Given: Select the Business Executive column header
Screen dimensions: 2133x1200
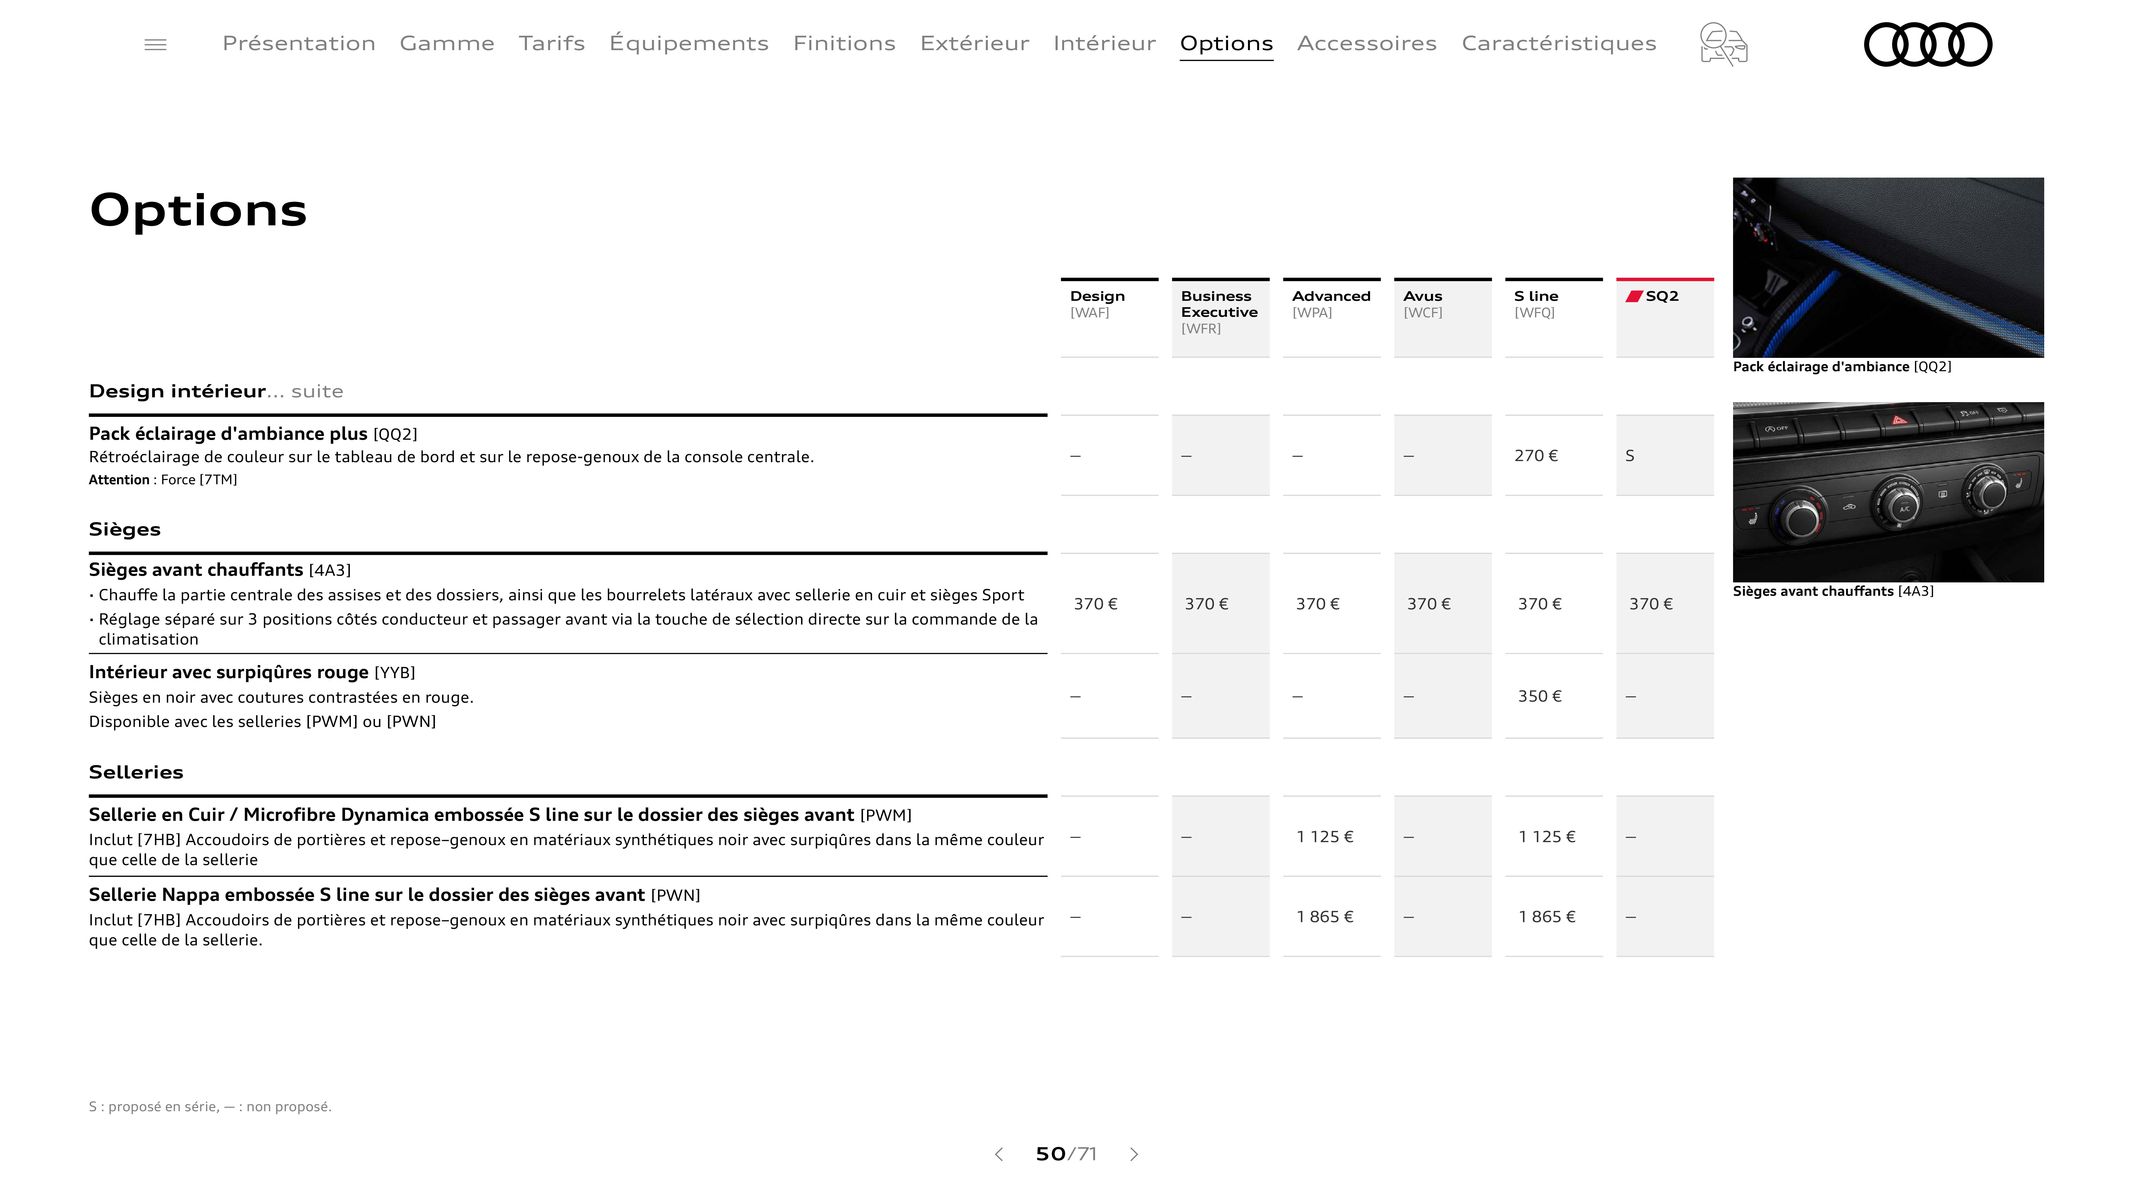Looking at the screenshot, I should tap(1220, 317).
